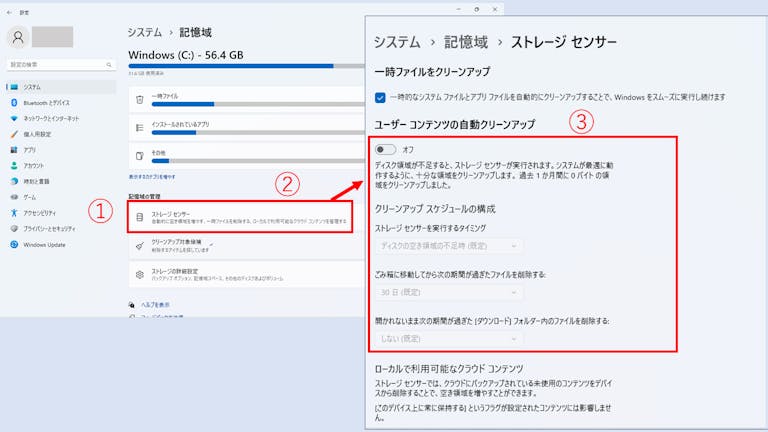The width and height of the screenshot is (768, 432).
Task: Click the gear icon for ストレージの詳細設定
Action: (x=140, y=275)
